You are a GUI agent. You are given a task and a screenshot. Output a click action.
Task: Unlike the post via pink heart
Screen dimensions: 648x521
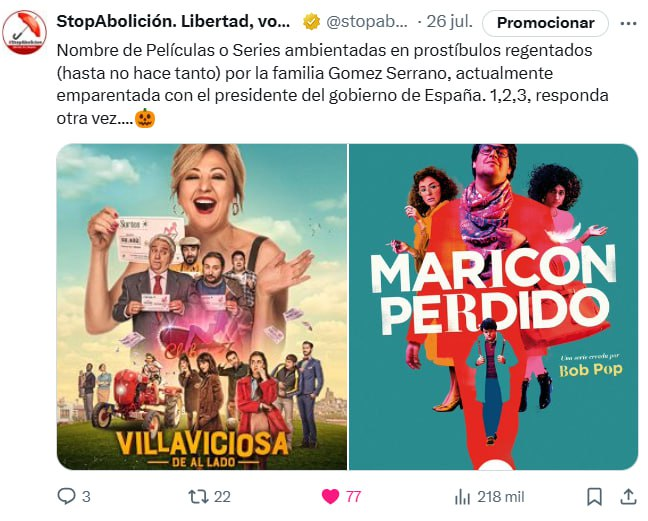pos(330,496)
